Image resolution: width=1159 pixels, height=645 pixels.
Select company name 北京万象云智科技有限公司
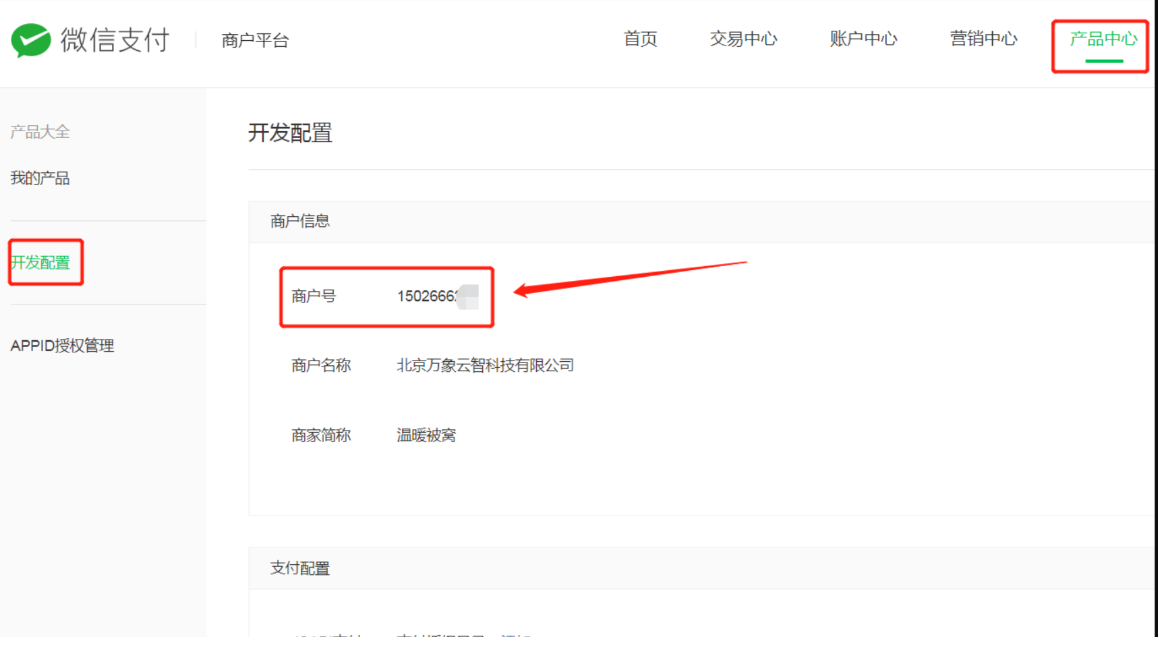coord(486,366)
